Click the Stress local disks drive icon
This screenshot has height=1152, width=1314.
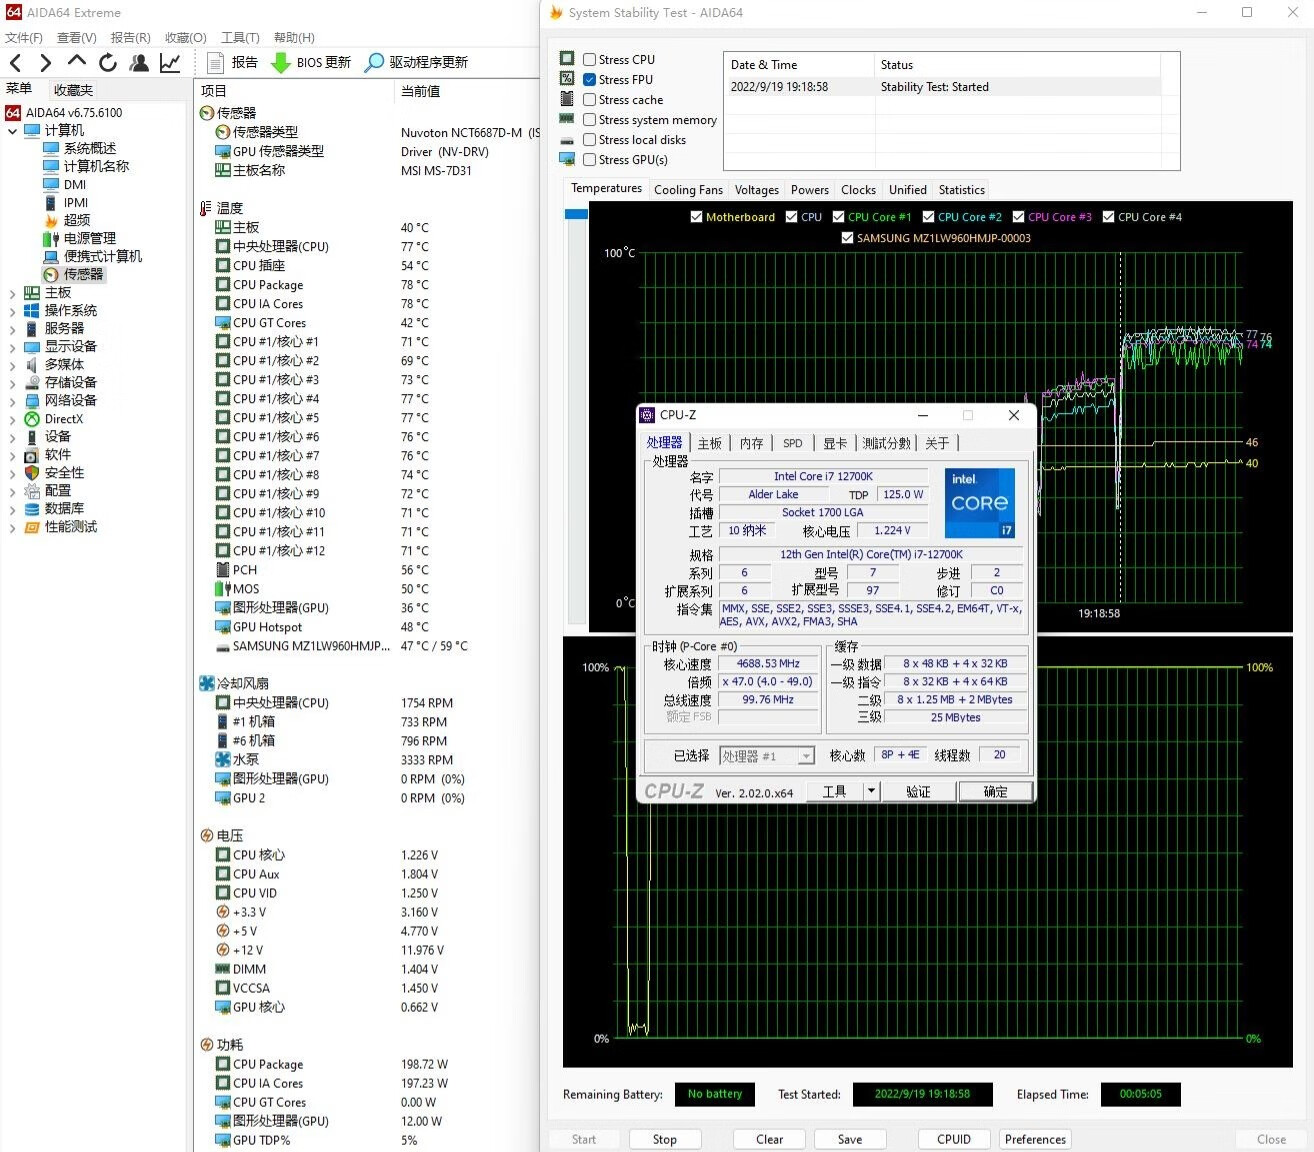567,140
